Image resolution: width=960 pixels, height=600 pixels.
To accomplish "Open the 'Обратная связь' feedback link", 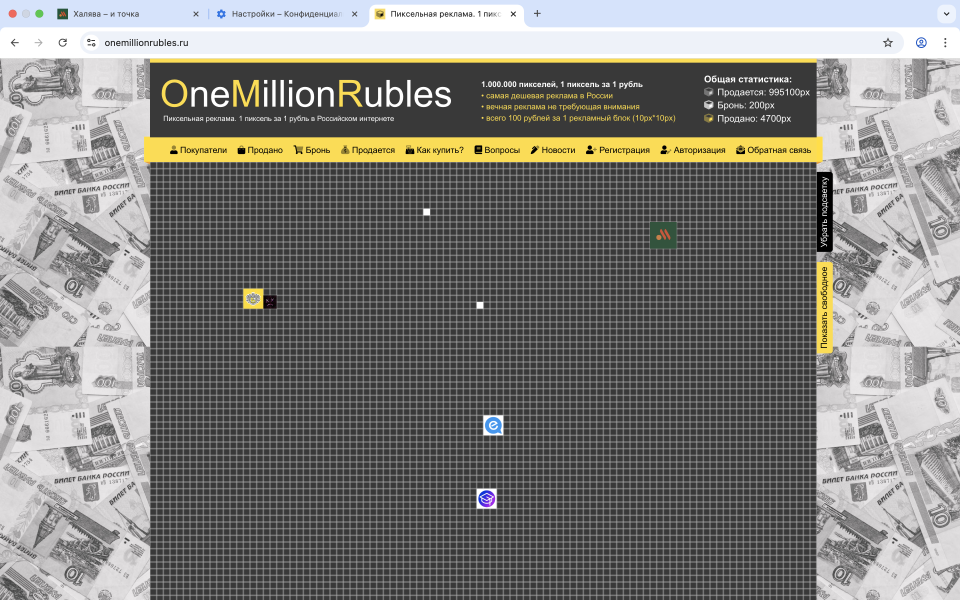I will [x=773, y=150].
